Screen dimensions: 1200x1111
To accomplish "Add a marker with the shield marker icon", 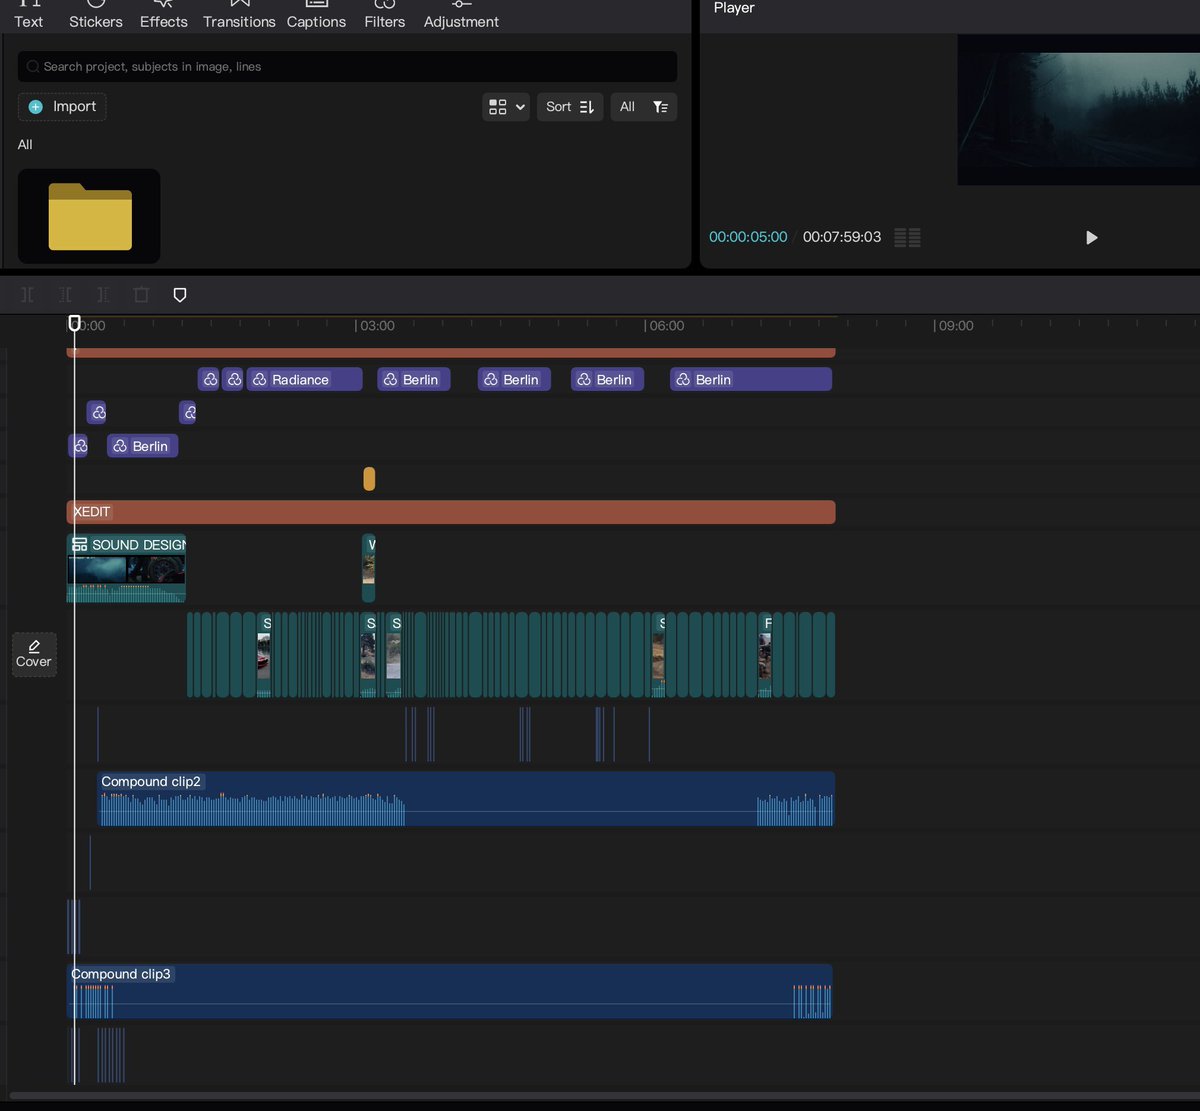I will pos(180,295).
